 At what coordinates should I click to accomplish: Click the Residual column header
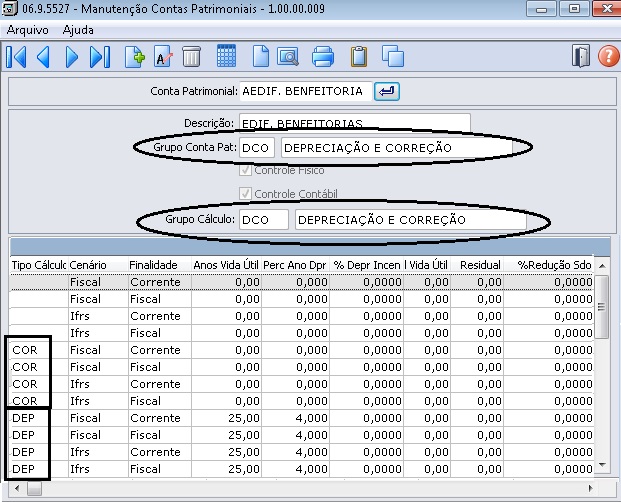(x=477, y=265)
